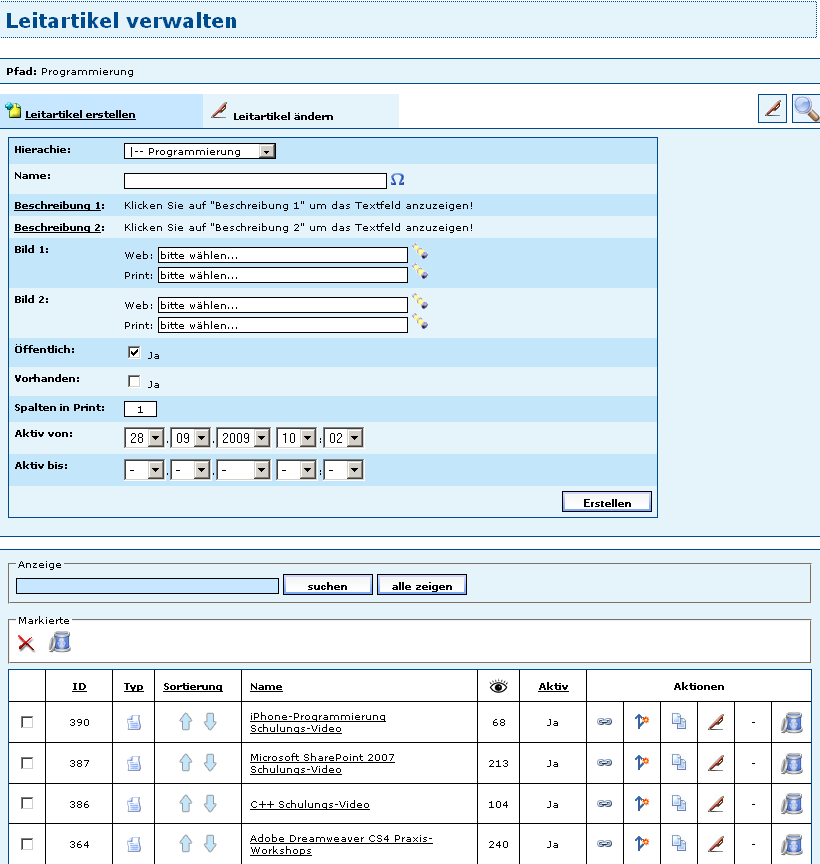Move iPhone-Programmierung entry down with arrow
Viewport: 820px width, 864px height.
click(x=210, y=722)
